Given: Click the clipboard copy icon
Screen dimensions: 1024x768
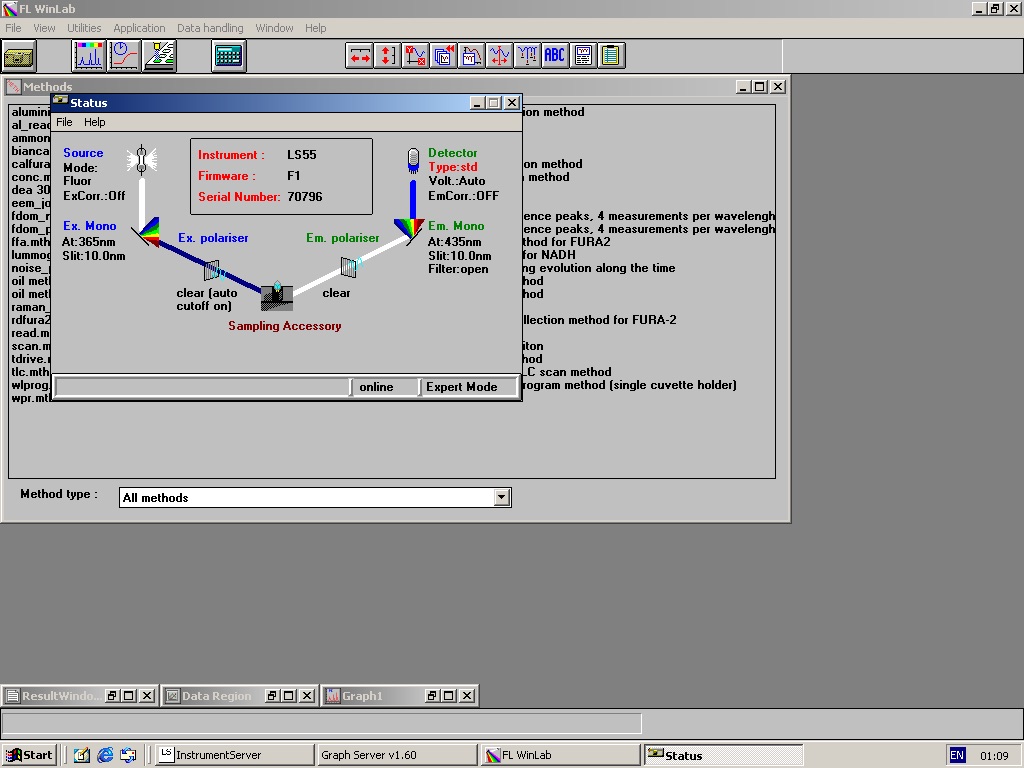Looking at the screenshot, I should coord(611,56).
